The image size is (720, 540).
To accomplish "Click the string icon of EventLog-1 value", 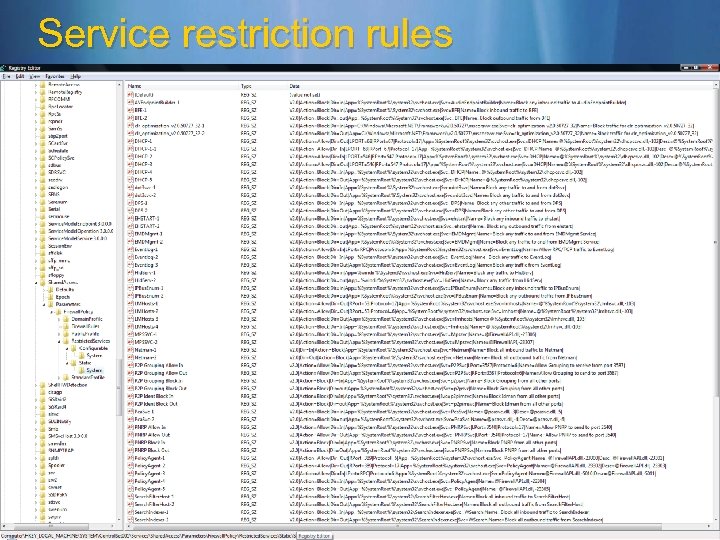I will [x=130, y=249].
